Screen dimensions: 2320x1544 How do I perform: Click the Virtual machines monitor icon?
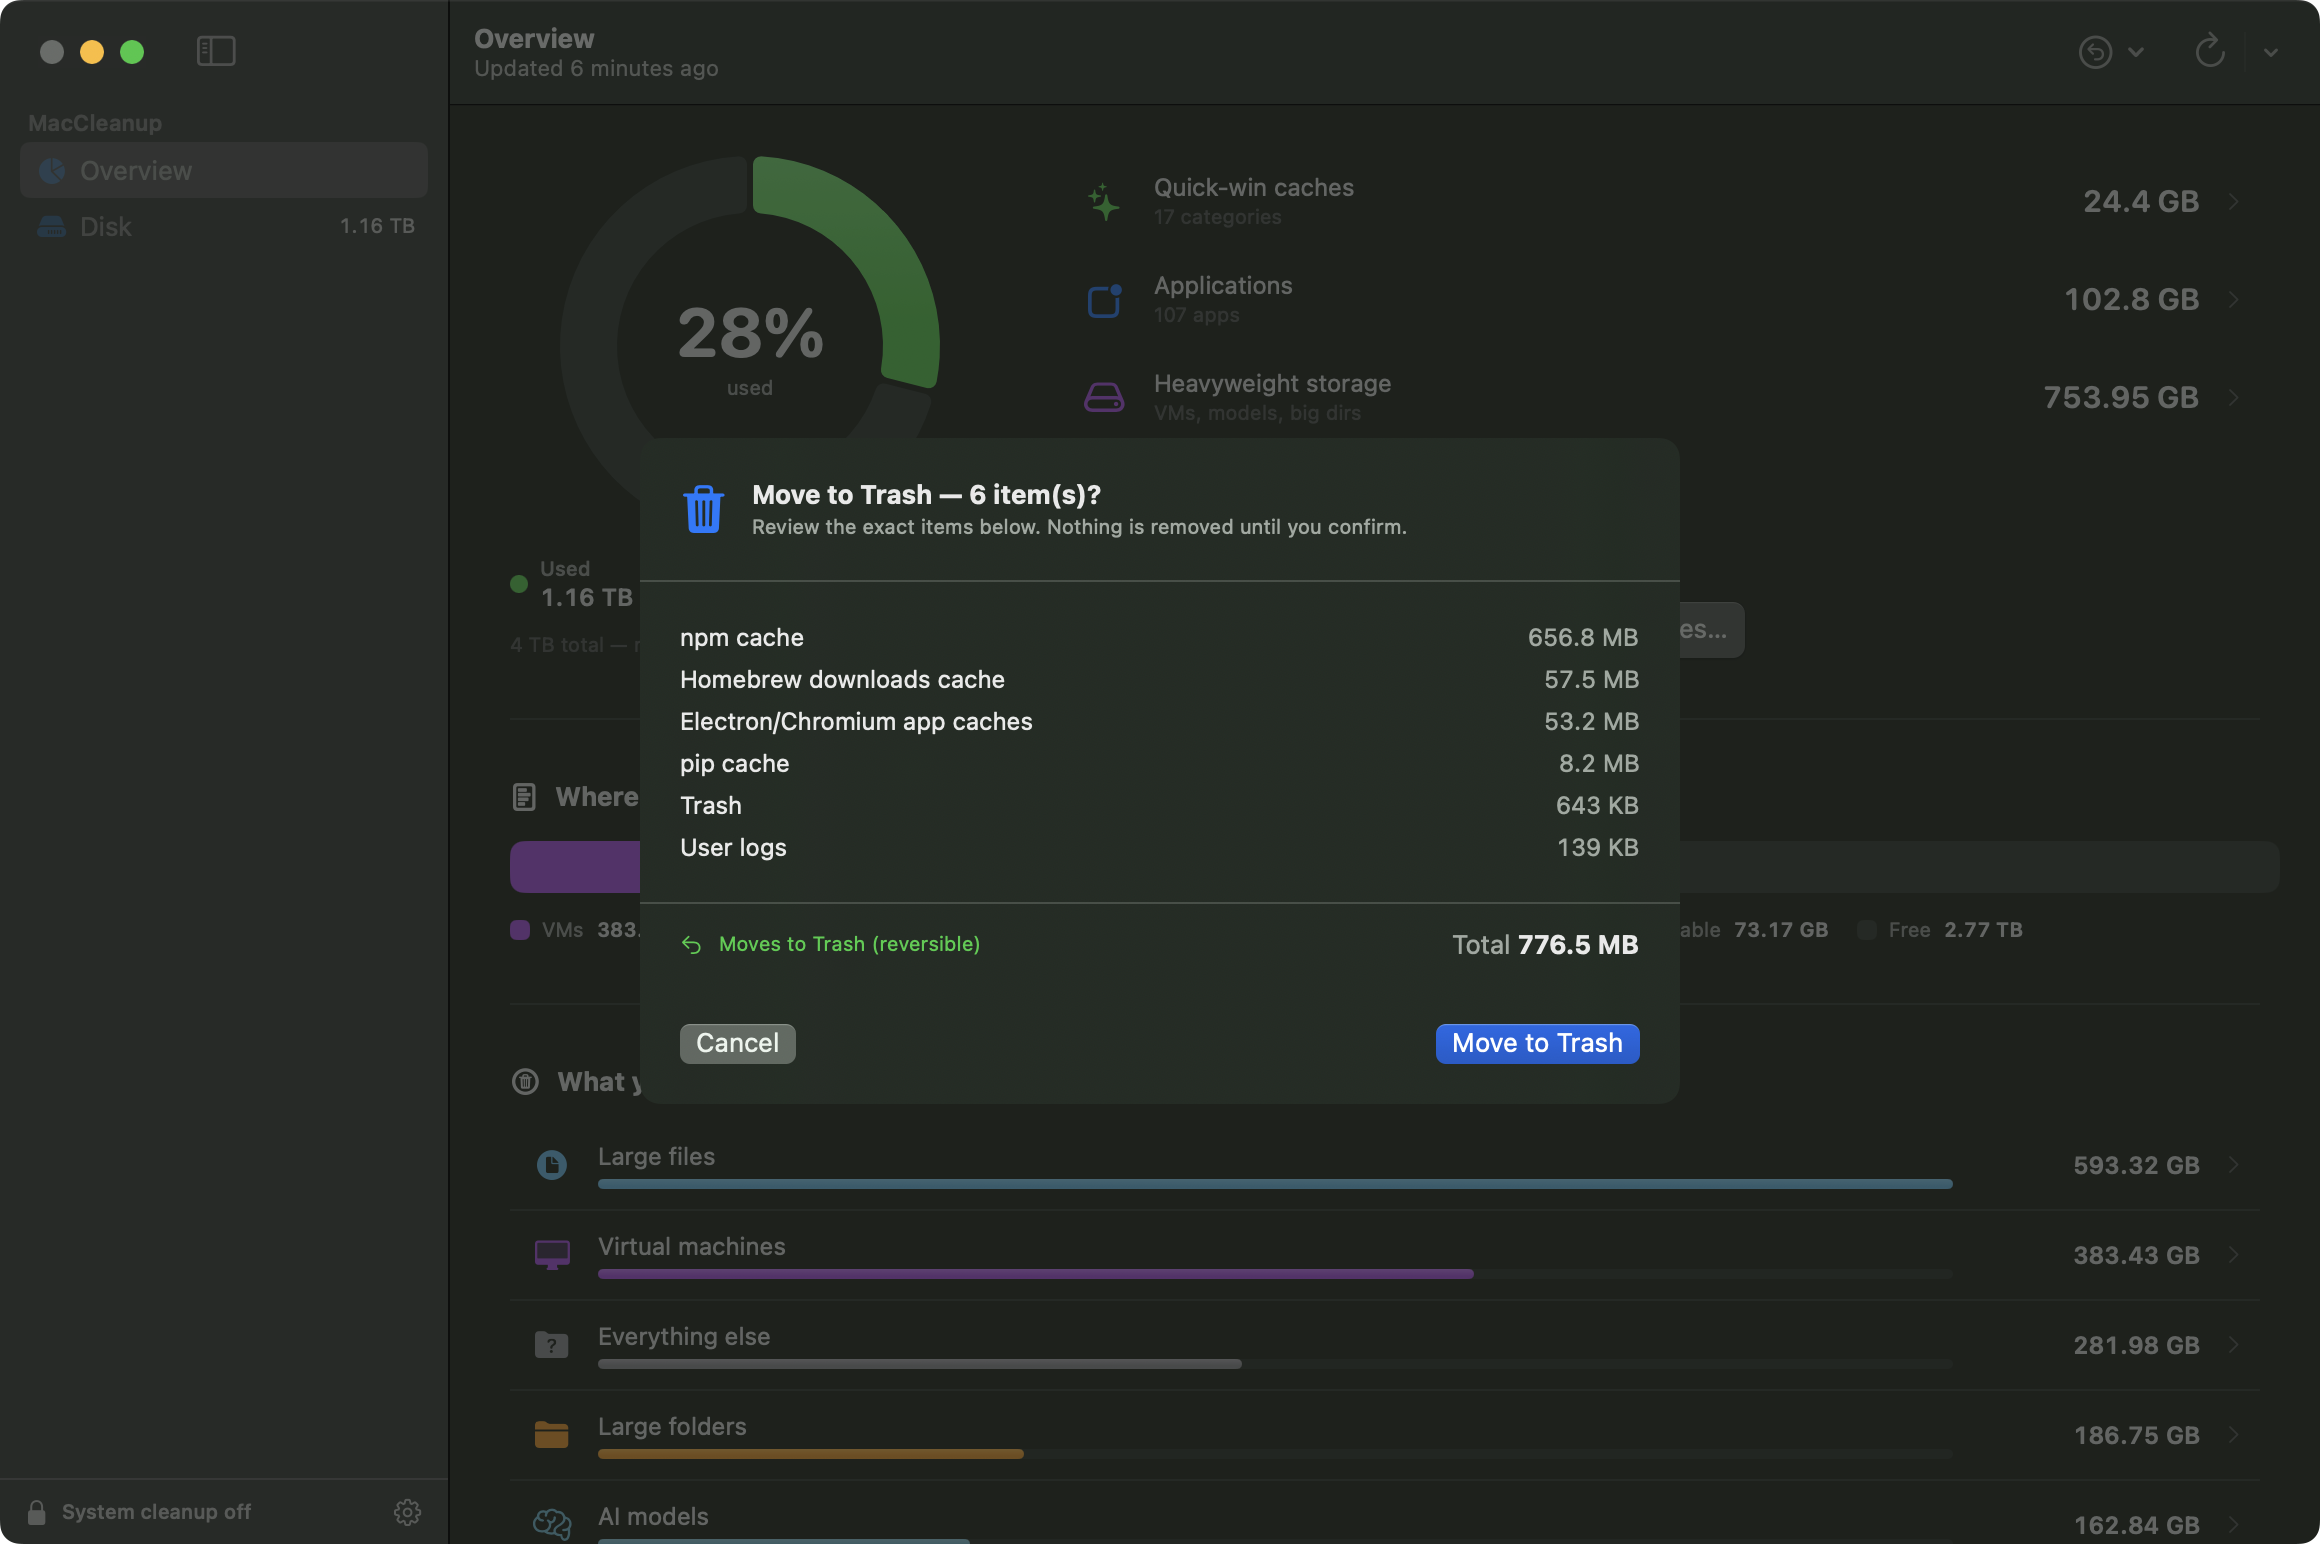(552, 1254)
